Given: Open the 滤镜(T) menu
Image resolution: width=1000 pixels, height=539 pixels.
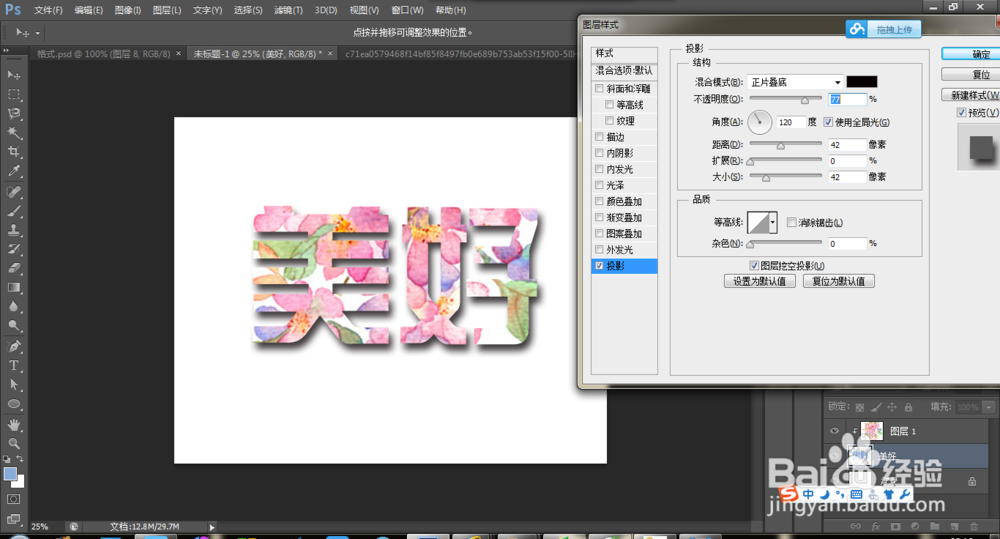Looking at the screenshot, I should [x=288, y=10].
